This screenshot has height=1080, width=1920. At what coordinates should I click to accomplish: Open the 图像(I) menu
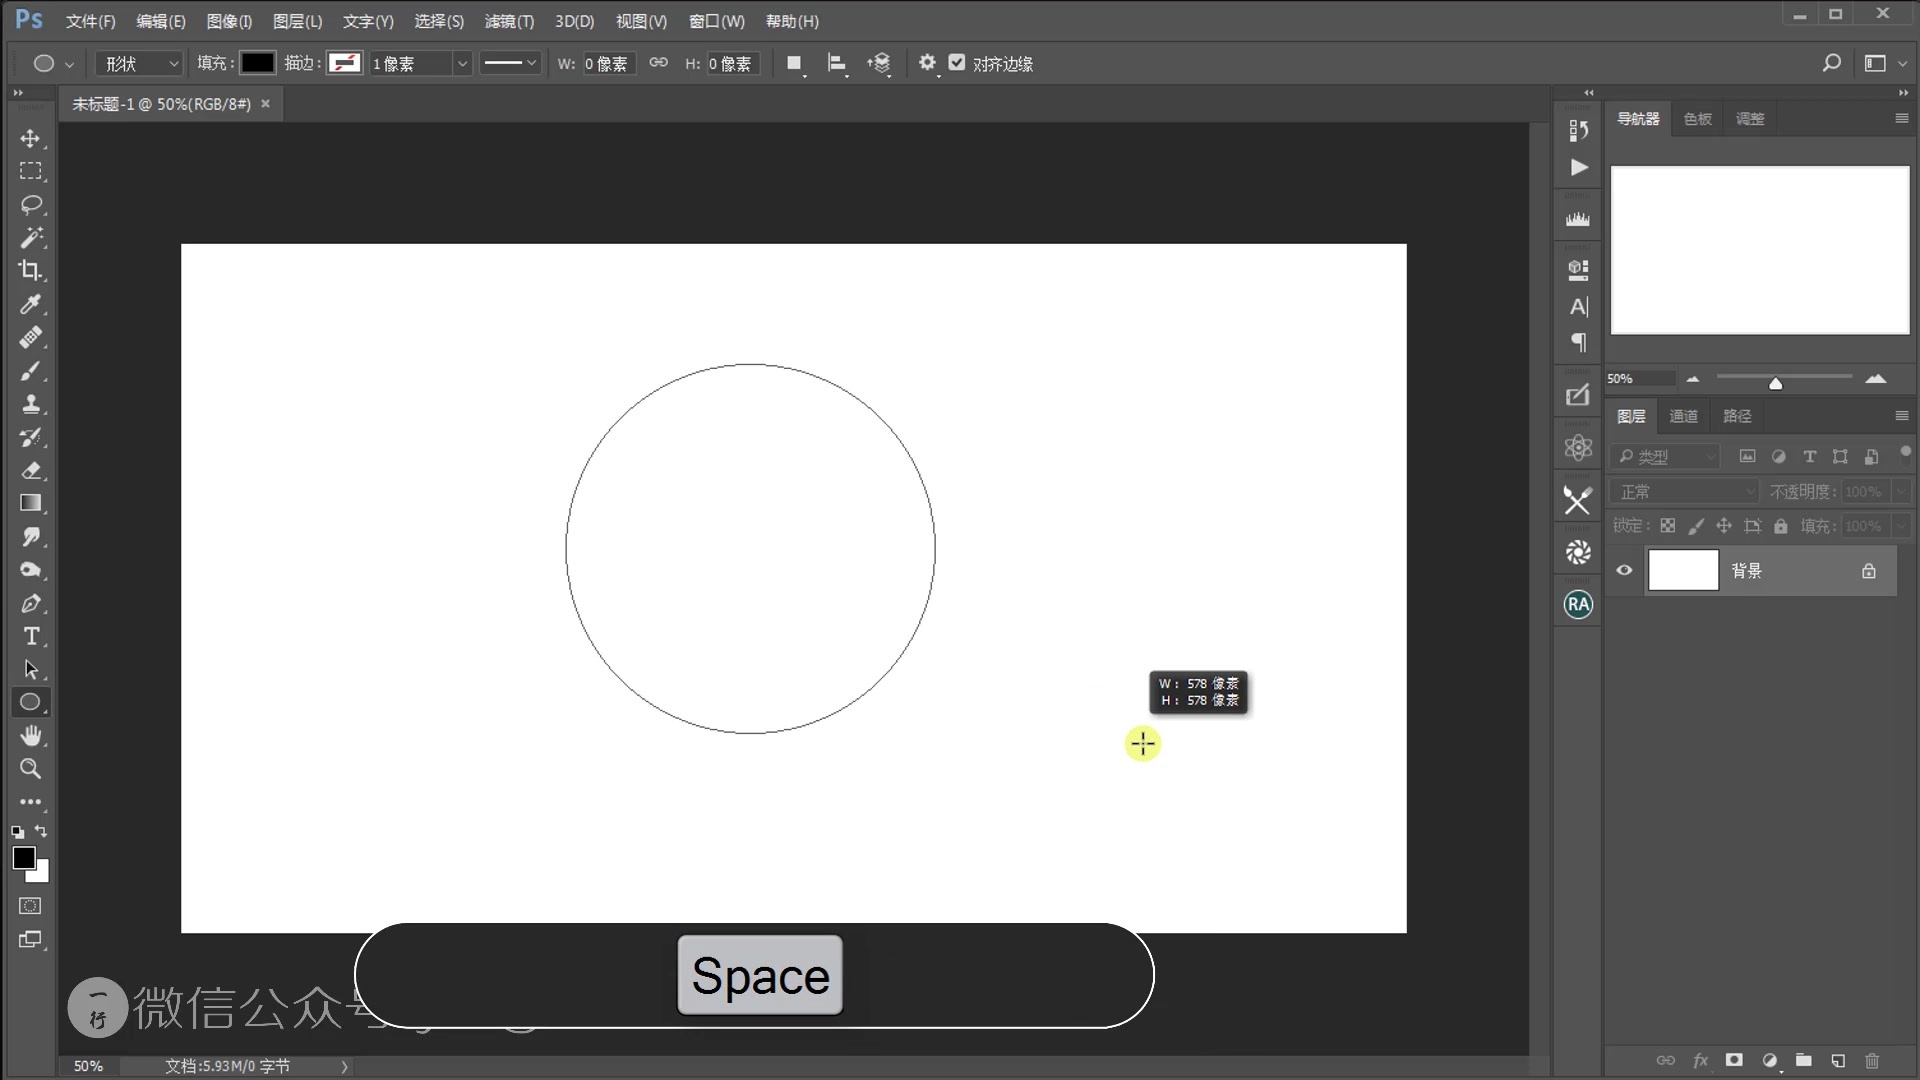point(229,21)
